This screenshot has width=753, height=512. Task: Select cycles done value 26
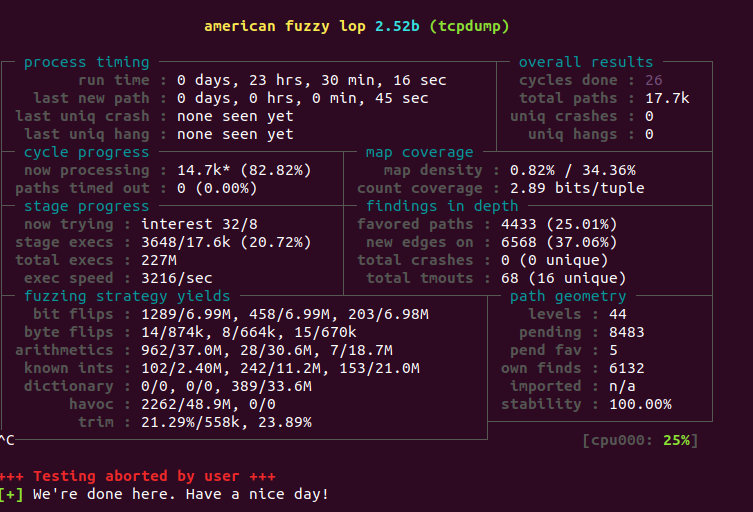654,80
